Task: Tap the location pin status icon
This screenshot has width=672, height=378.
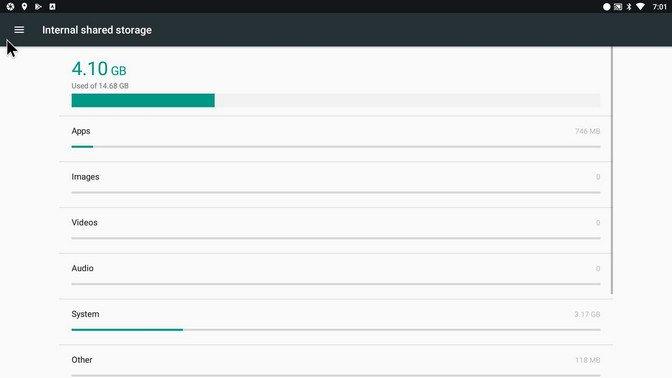Action: pos(24,6)
